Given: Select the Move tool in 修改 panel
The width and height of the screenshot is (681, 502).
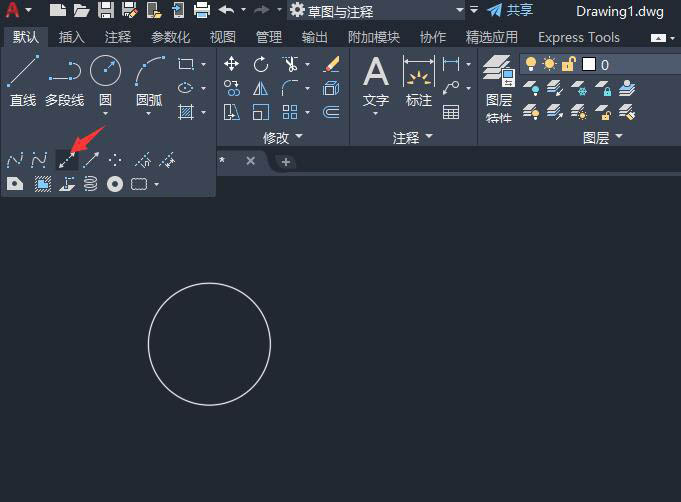Looking at the screenshot, I should [232, 64].
